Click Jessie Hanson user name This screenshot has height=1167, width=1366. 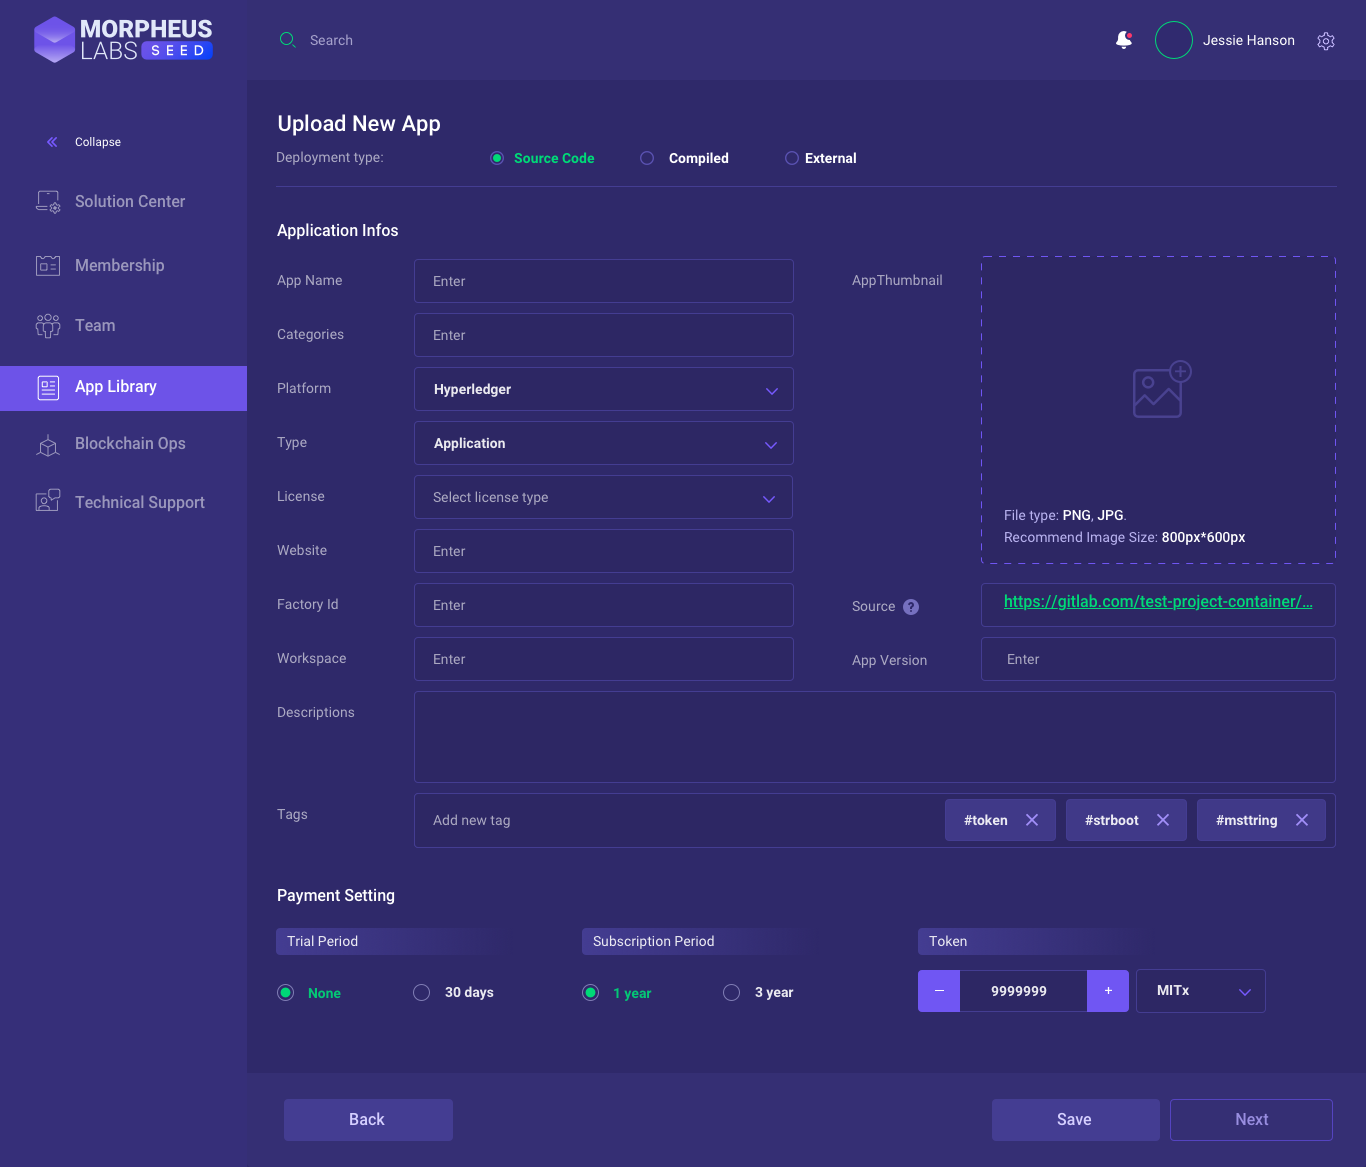point(1249,40)
